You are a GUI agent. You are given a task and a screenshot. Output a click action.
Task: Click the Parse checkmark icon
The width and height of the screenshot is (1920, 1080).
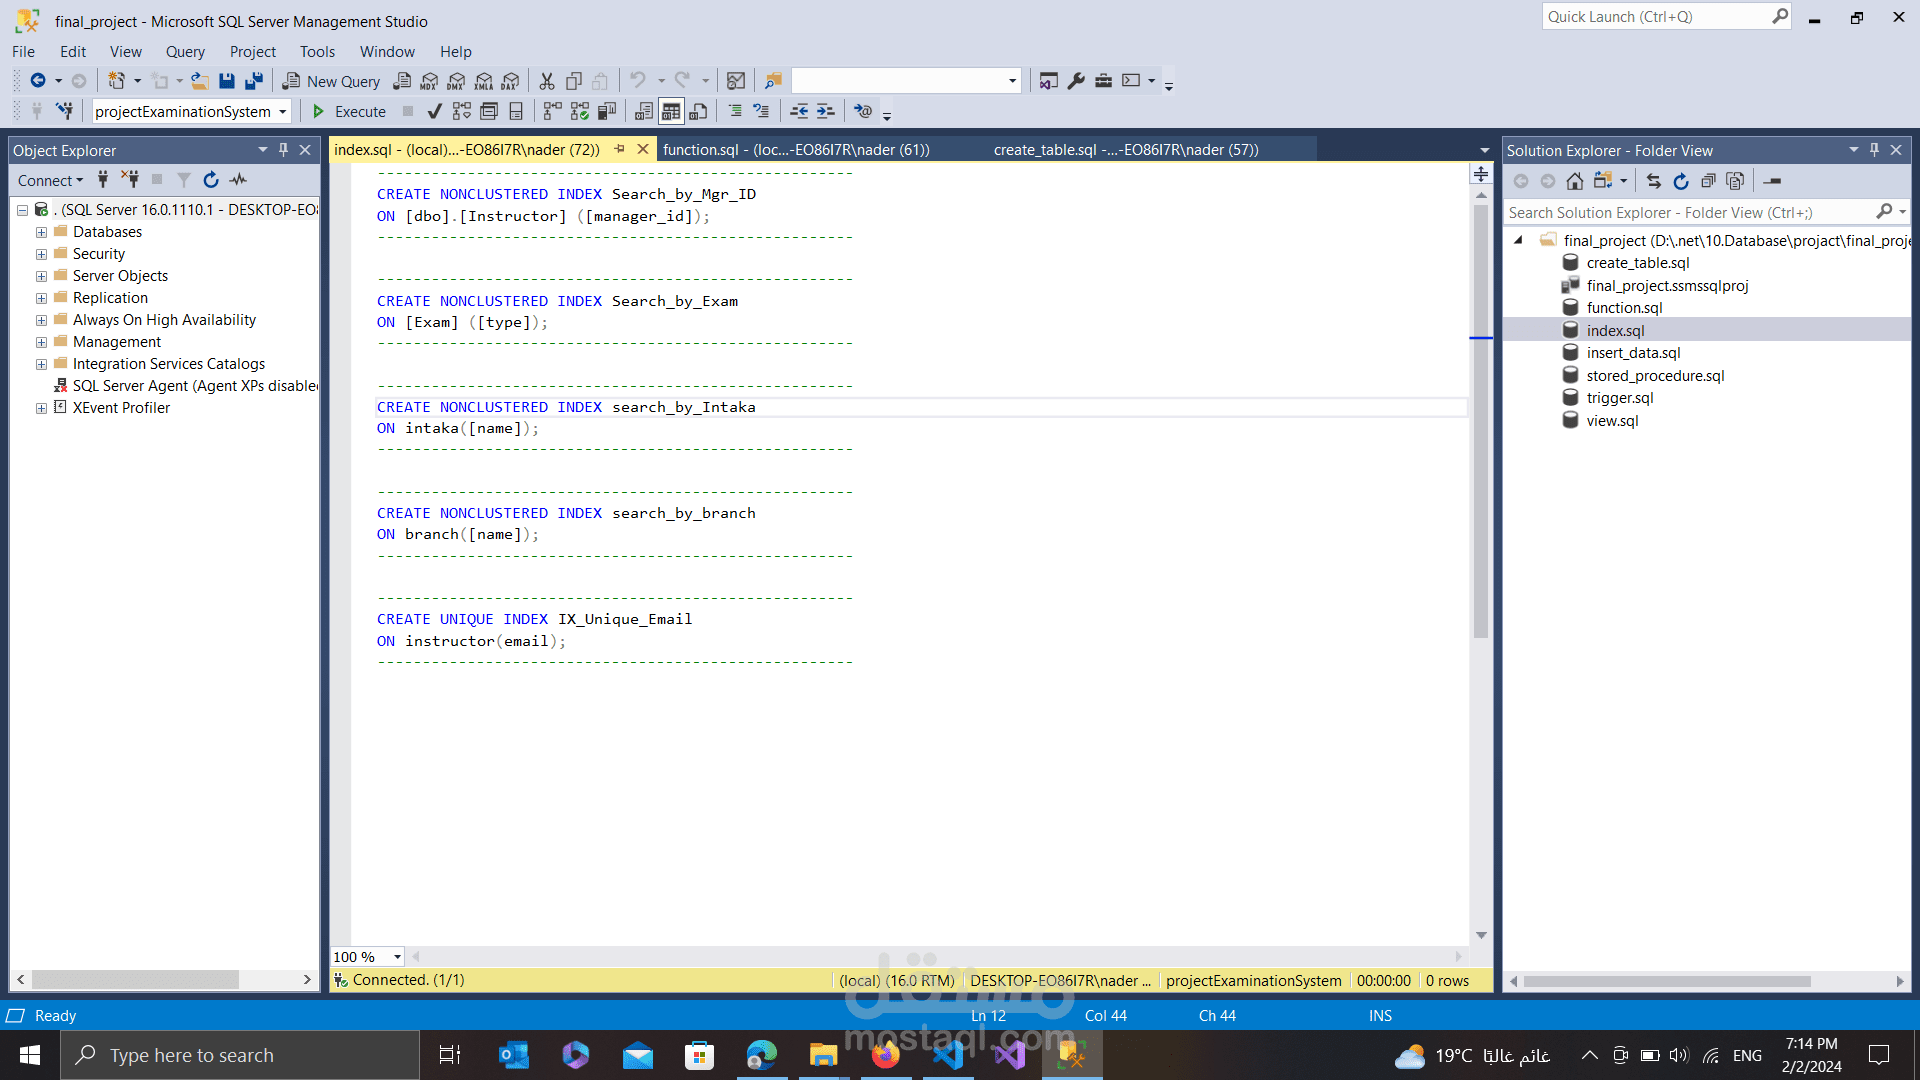tap(434, 111)
